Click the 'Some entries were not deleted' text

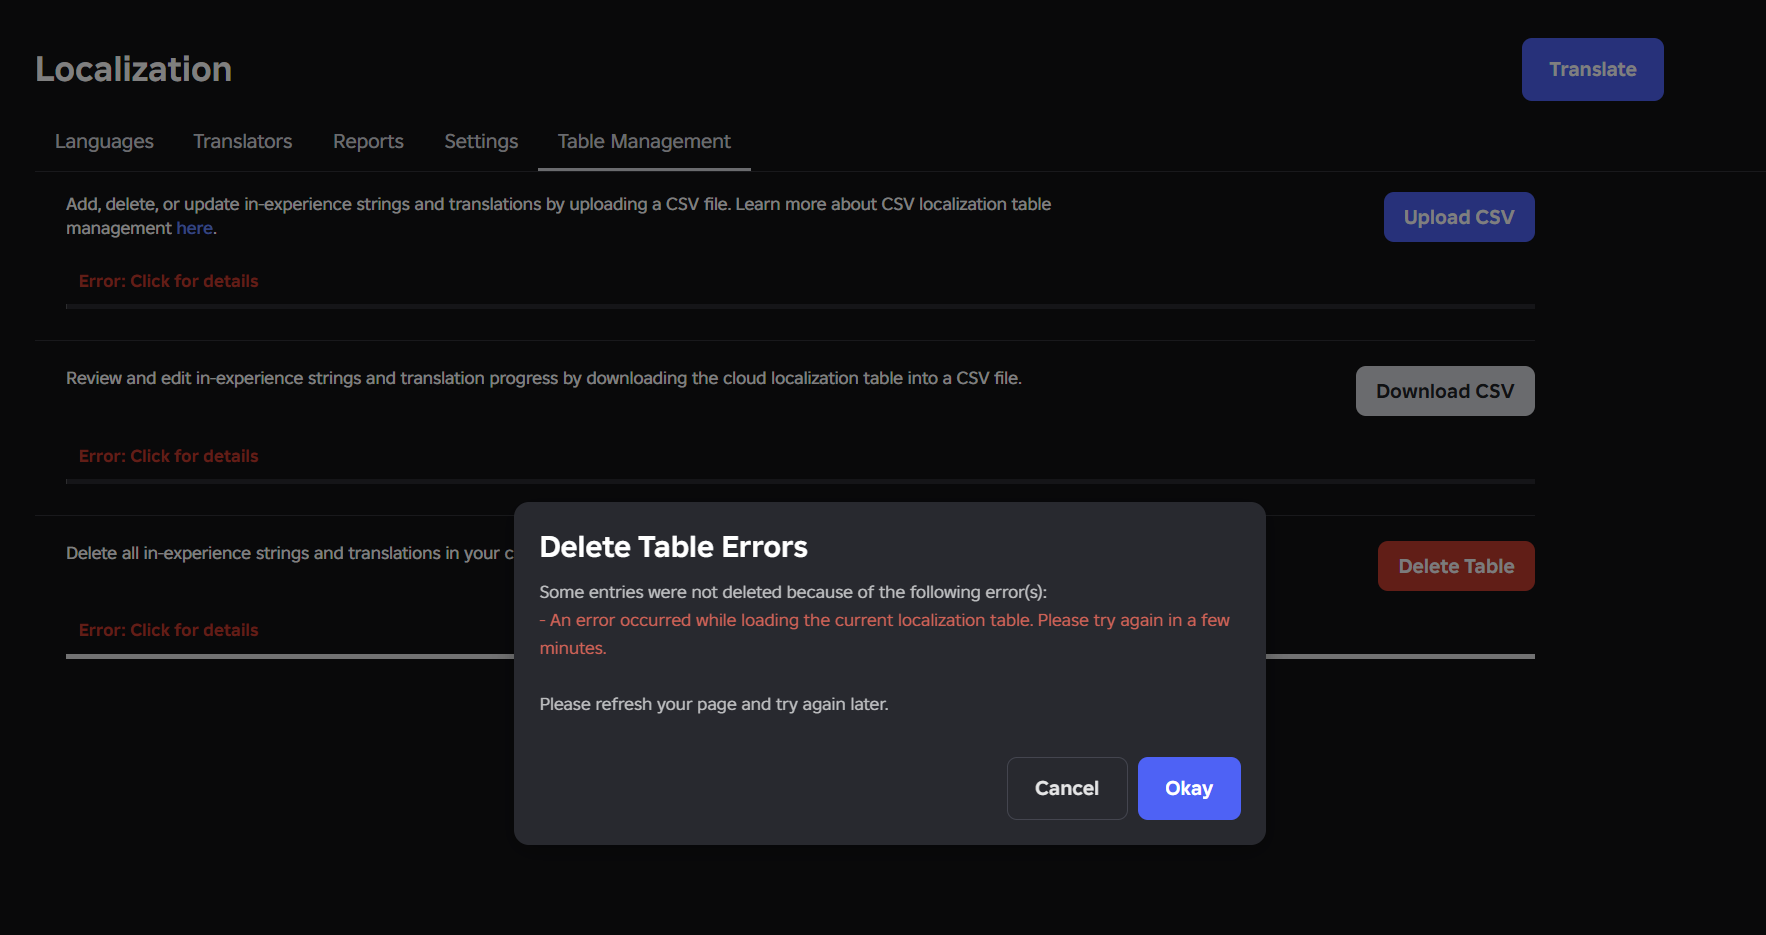pyautogui.click(x=793, y=592)
